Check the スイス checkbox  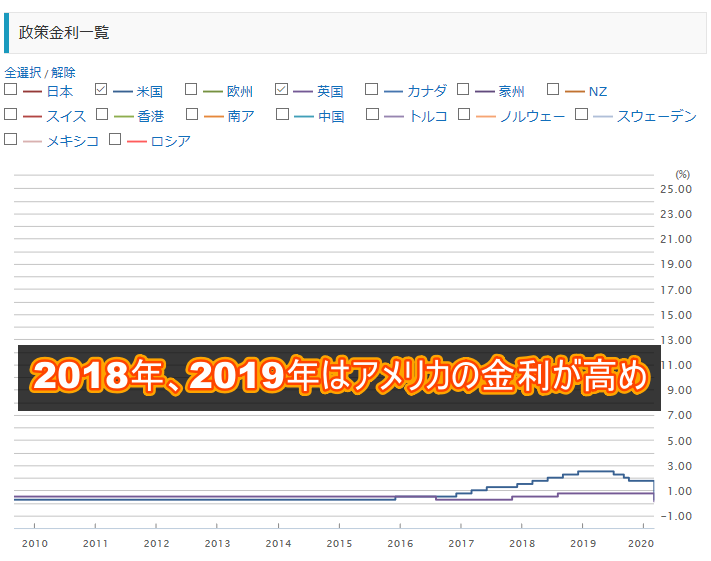coord(10,114)
